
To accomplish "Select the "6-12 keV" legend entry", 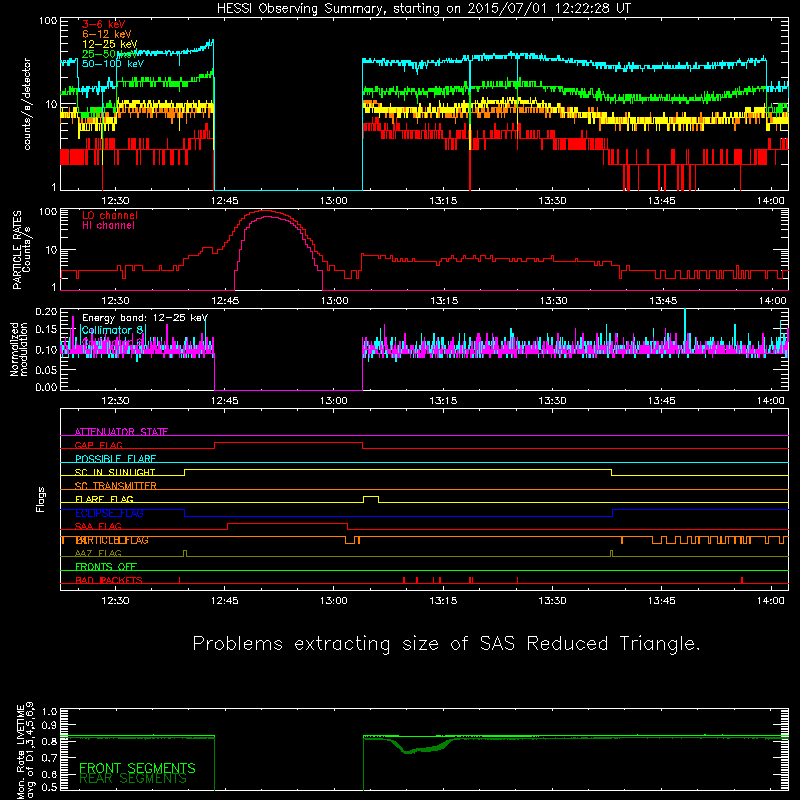I will click(x=107, y=34).
